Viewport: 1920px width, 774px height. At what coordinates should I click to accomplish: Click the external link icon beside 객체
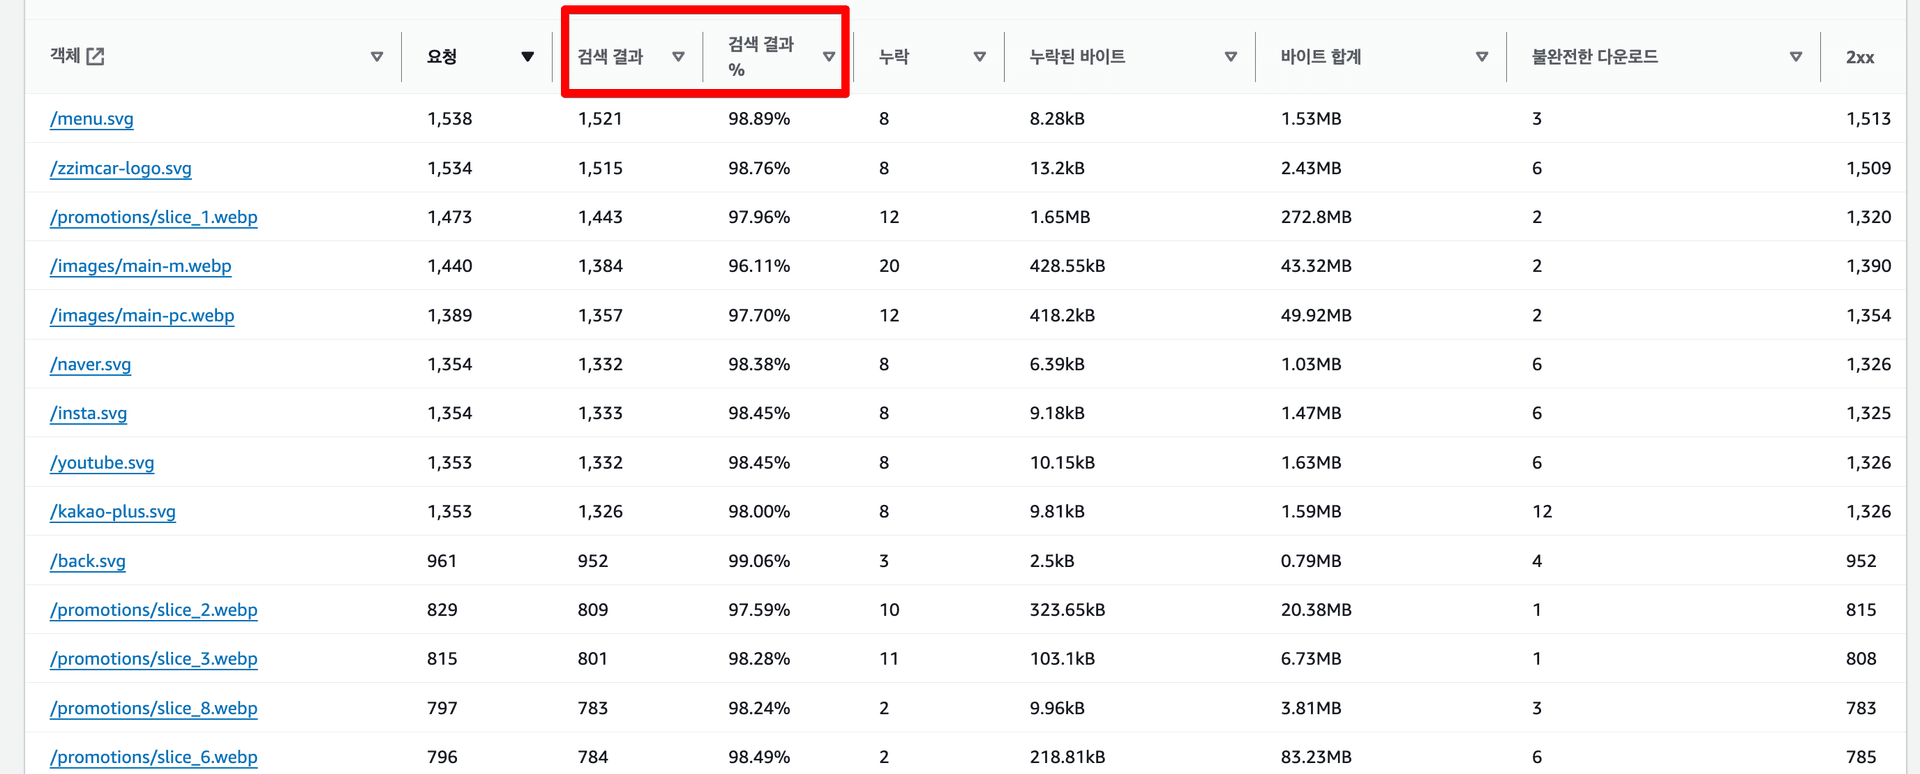(96, 56)
